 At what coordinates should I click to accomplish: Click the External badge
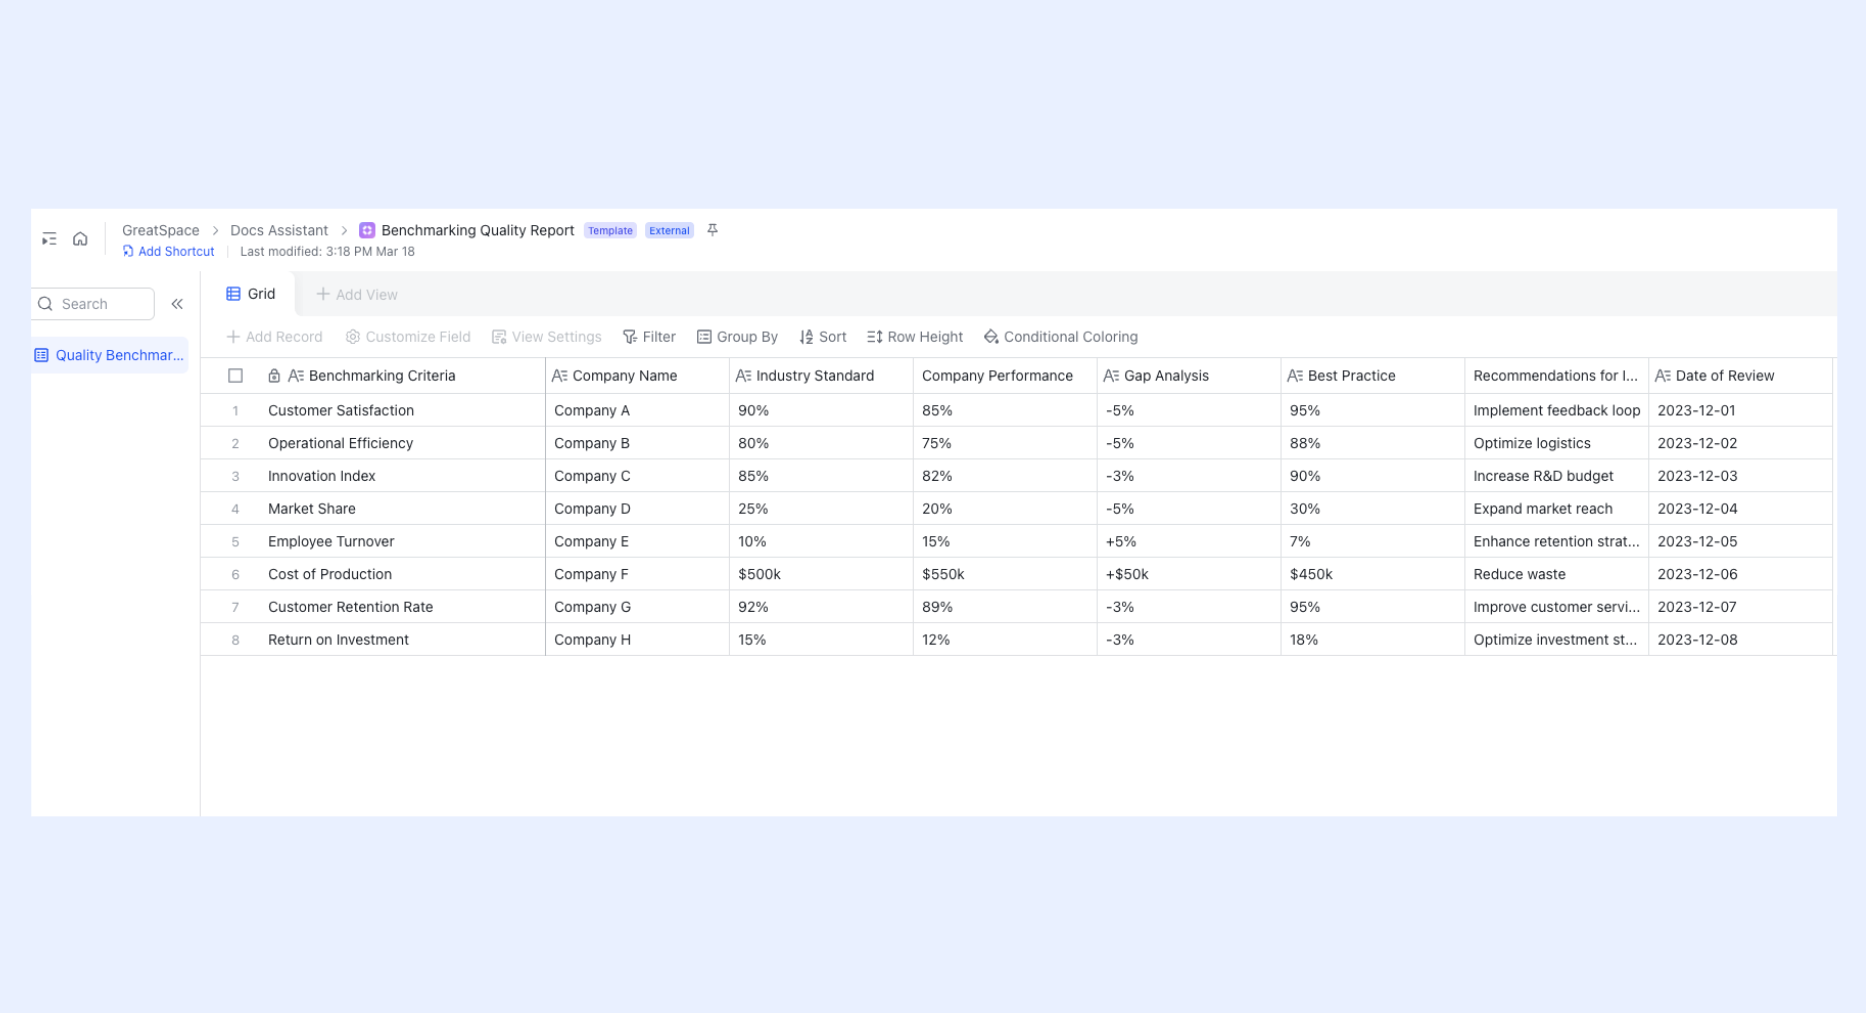(669, 231)
